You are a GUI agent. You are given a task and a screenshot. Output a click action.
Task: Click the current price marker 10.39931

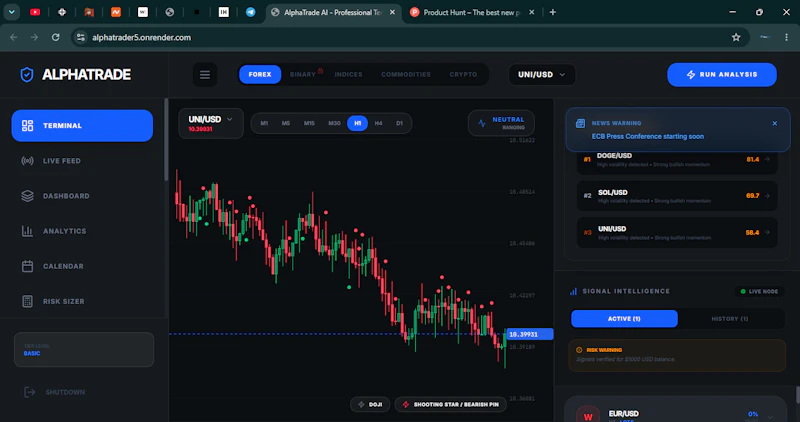[530, 334]
